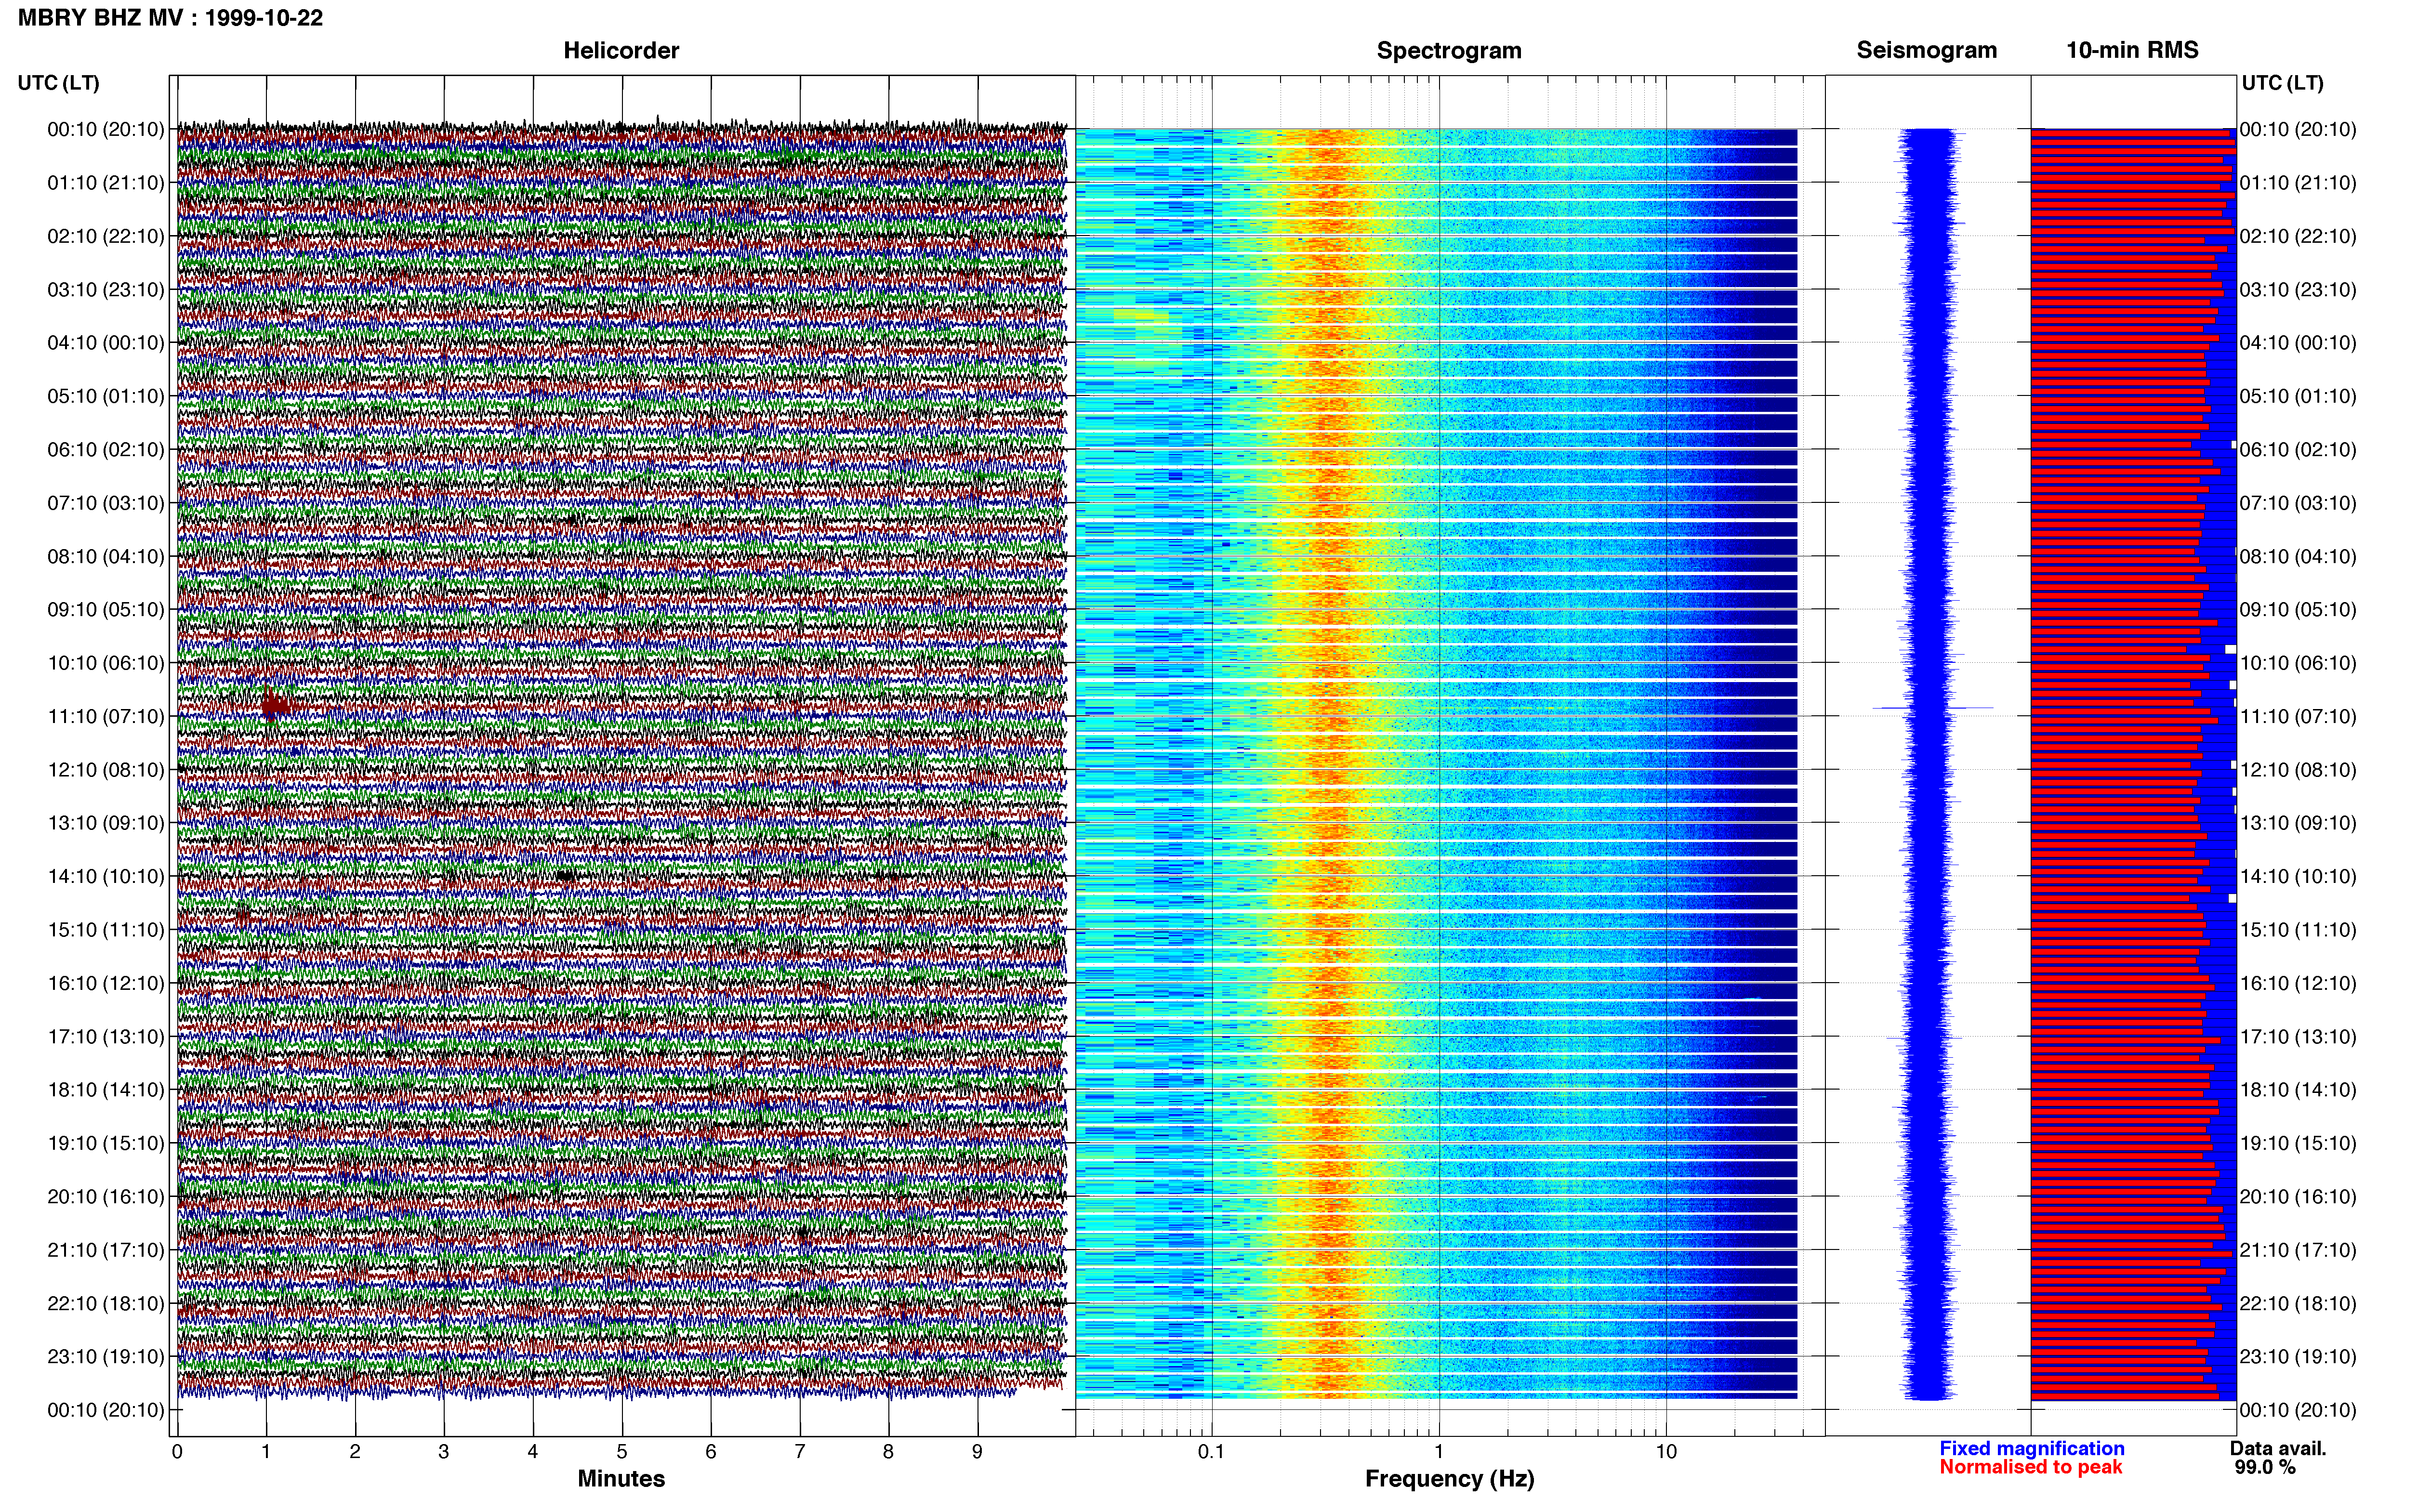Select the '10-min RMS' panel heading
The width and height of the screenshot is (2418, 1512).
2132,50
